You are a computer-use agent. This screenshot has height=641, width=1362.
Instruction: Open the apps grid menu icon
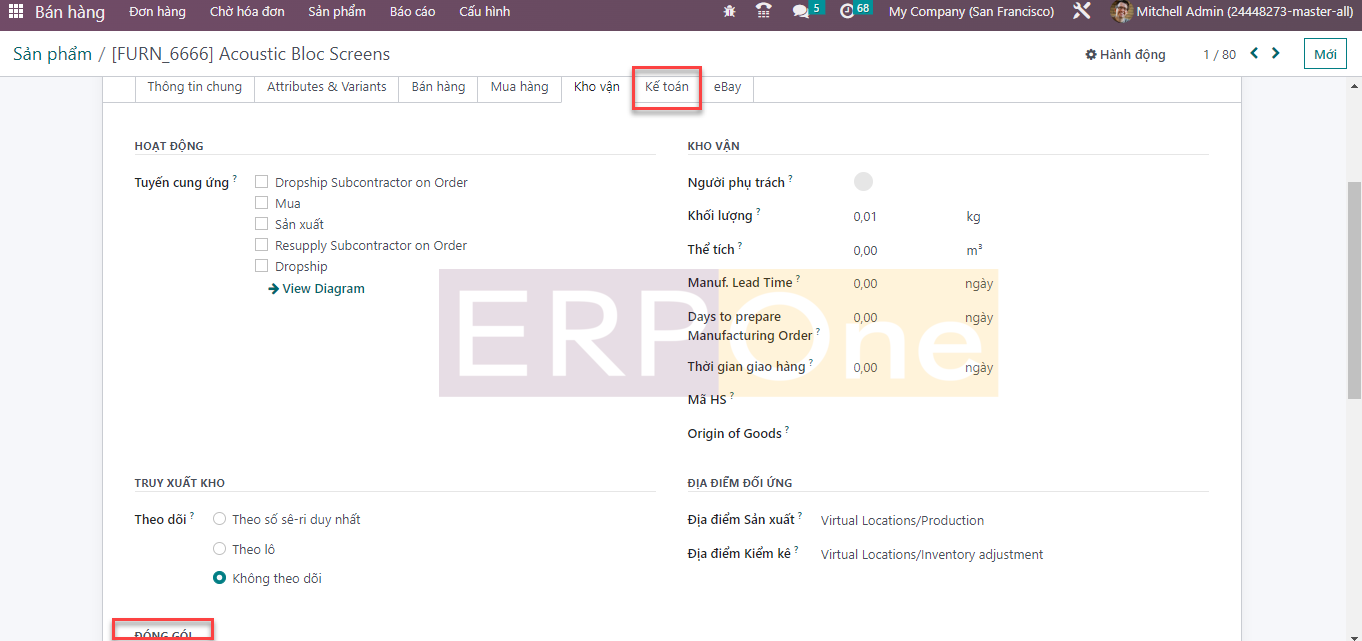(15, 12)
